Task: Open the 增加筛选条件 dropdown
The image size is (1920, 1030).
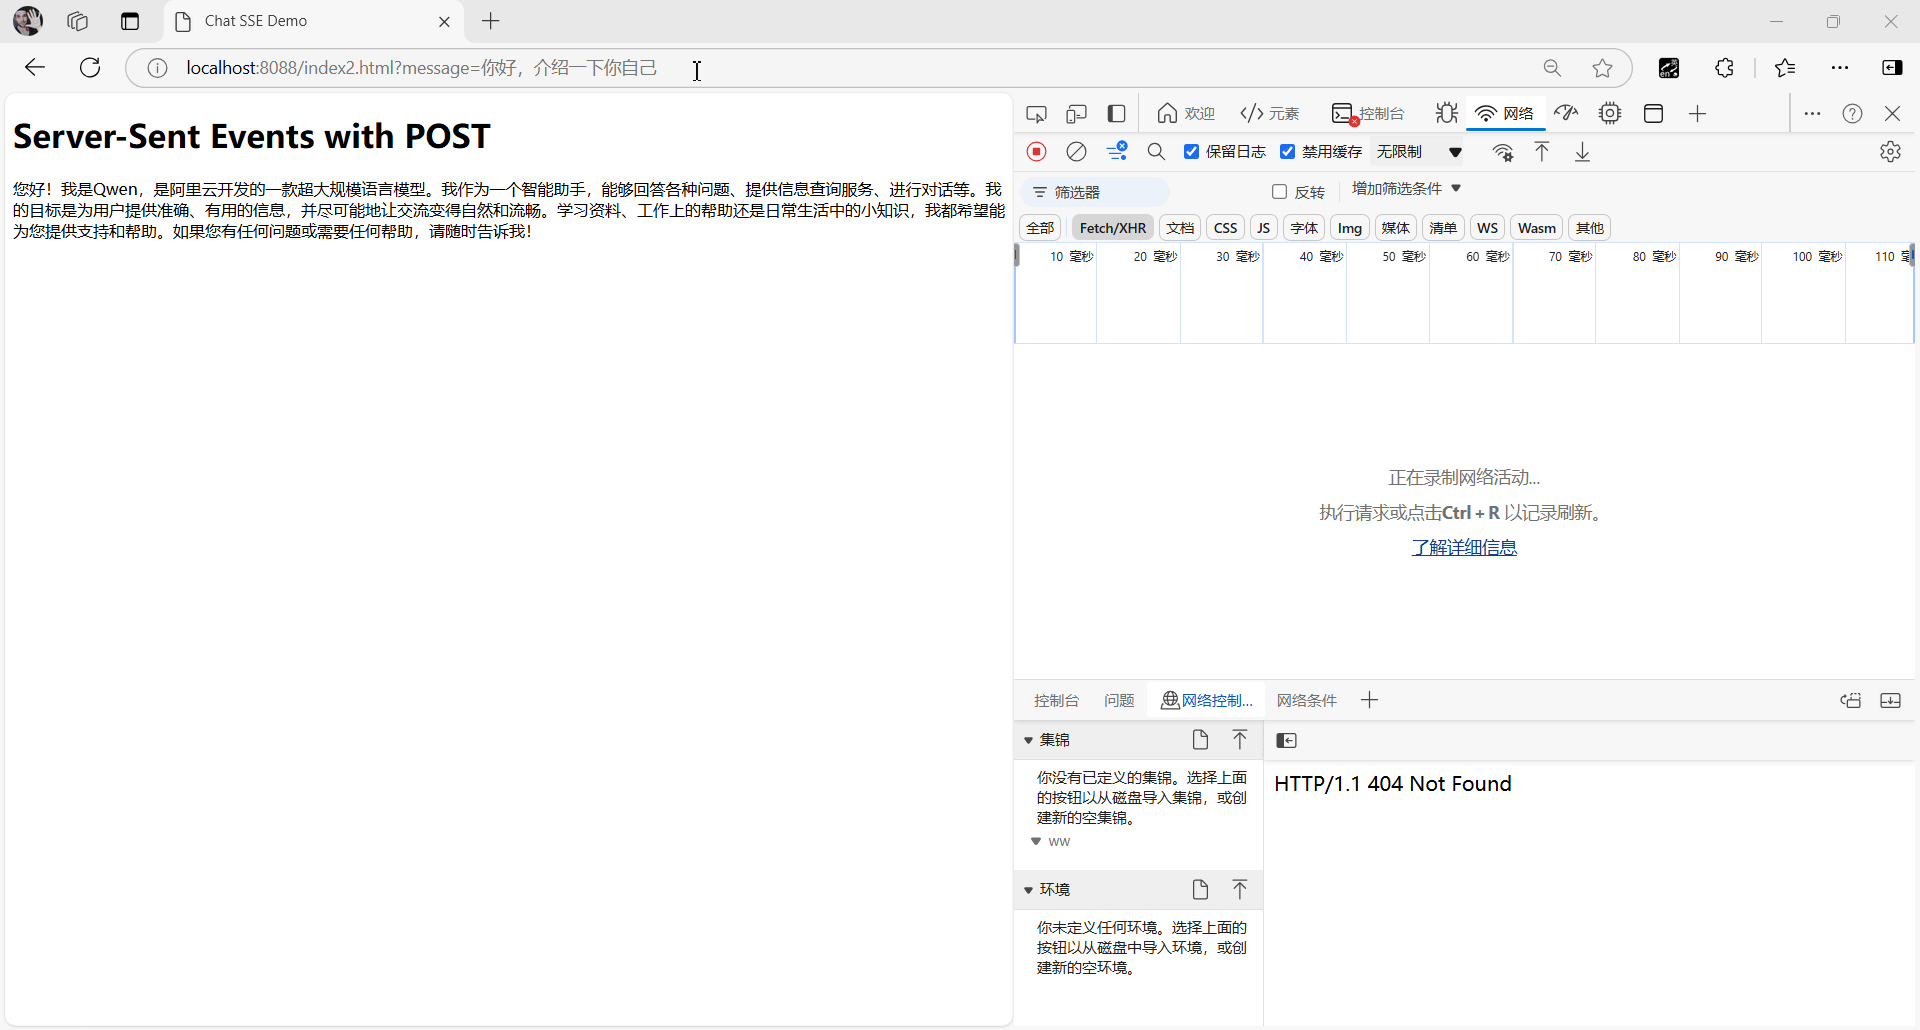Action: (x=1407, y=189)
